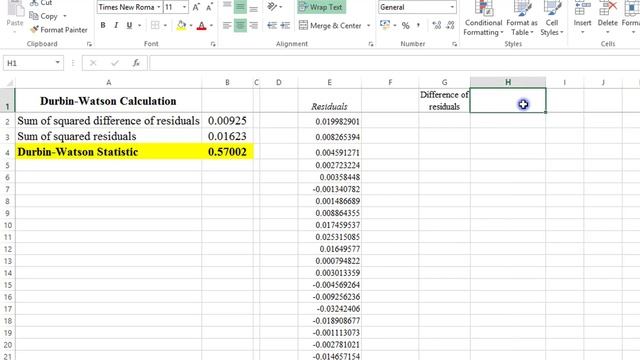Click Insert cells button
Image resolution: width=640 pixels, height=360 pixels.
point(582,18)
